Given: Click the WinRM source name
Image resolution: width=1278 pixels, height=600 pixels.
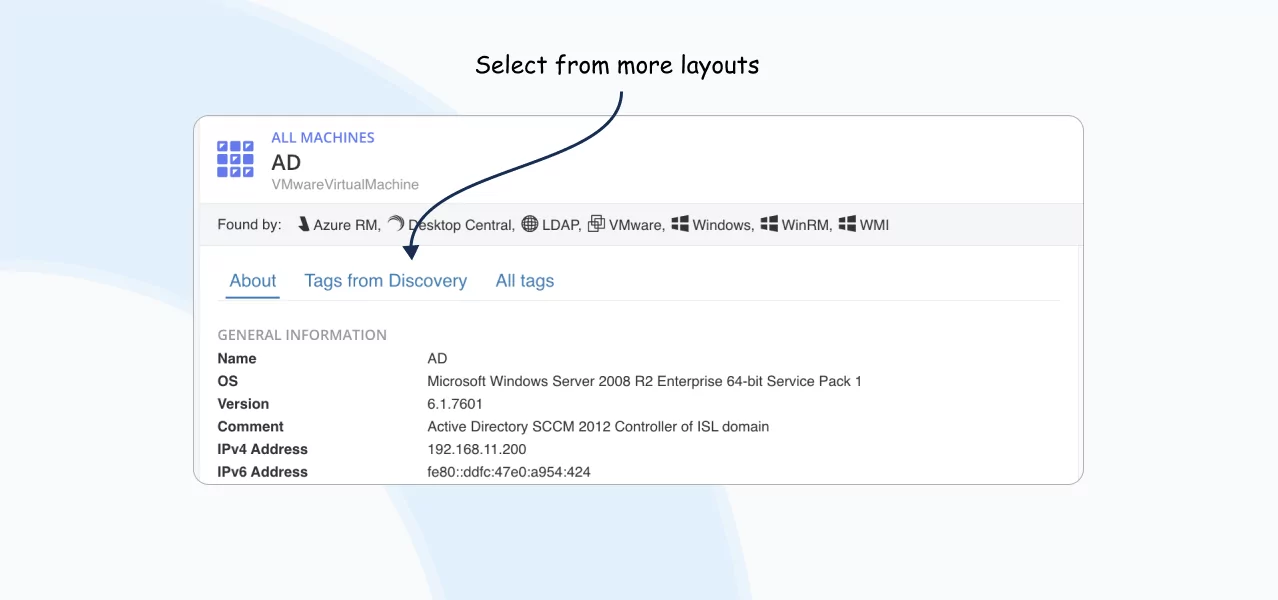Looking at the screenshot, I should (807, 225).
